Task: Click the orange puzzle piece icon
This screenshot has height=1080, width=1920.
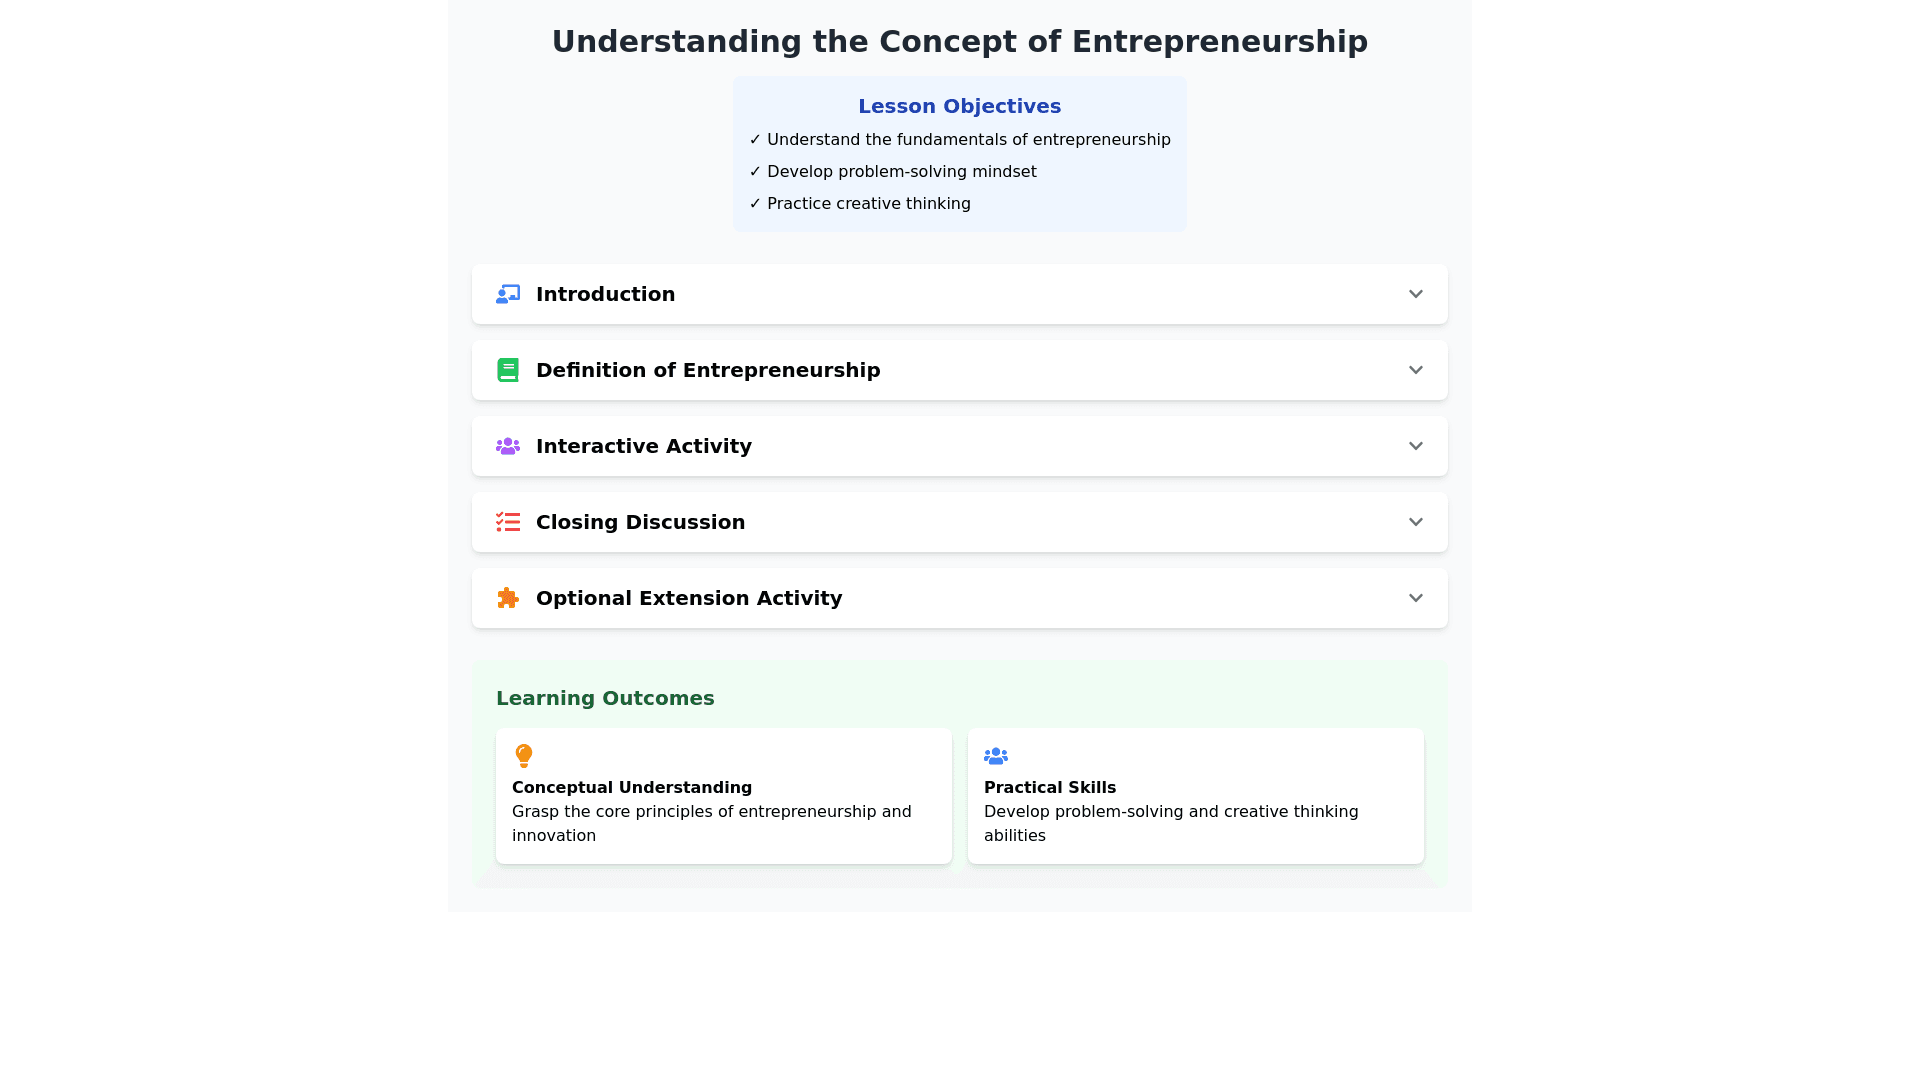Action: [x=508, y=598]
